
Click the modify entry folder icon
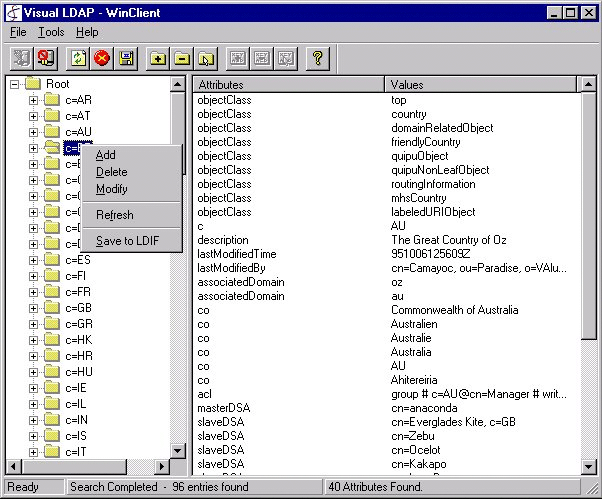[x=207, y=59]
